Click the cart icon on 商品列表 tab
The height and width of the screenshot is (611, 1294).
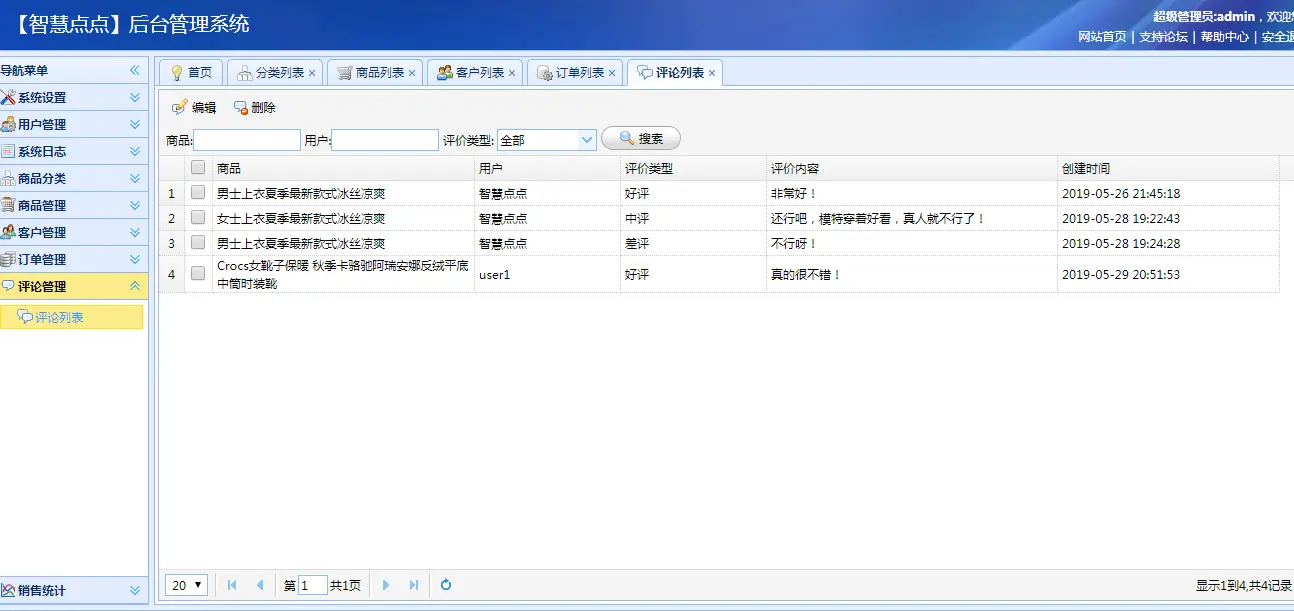[345, 73]
